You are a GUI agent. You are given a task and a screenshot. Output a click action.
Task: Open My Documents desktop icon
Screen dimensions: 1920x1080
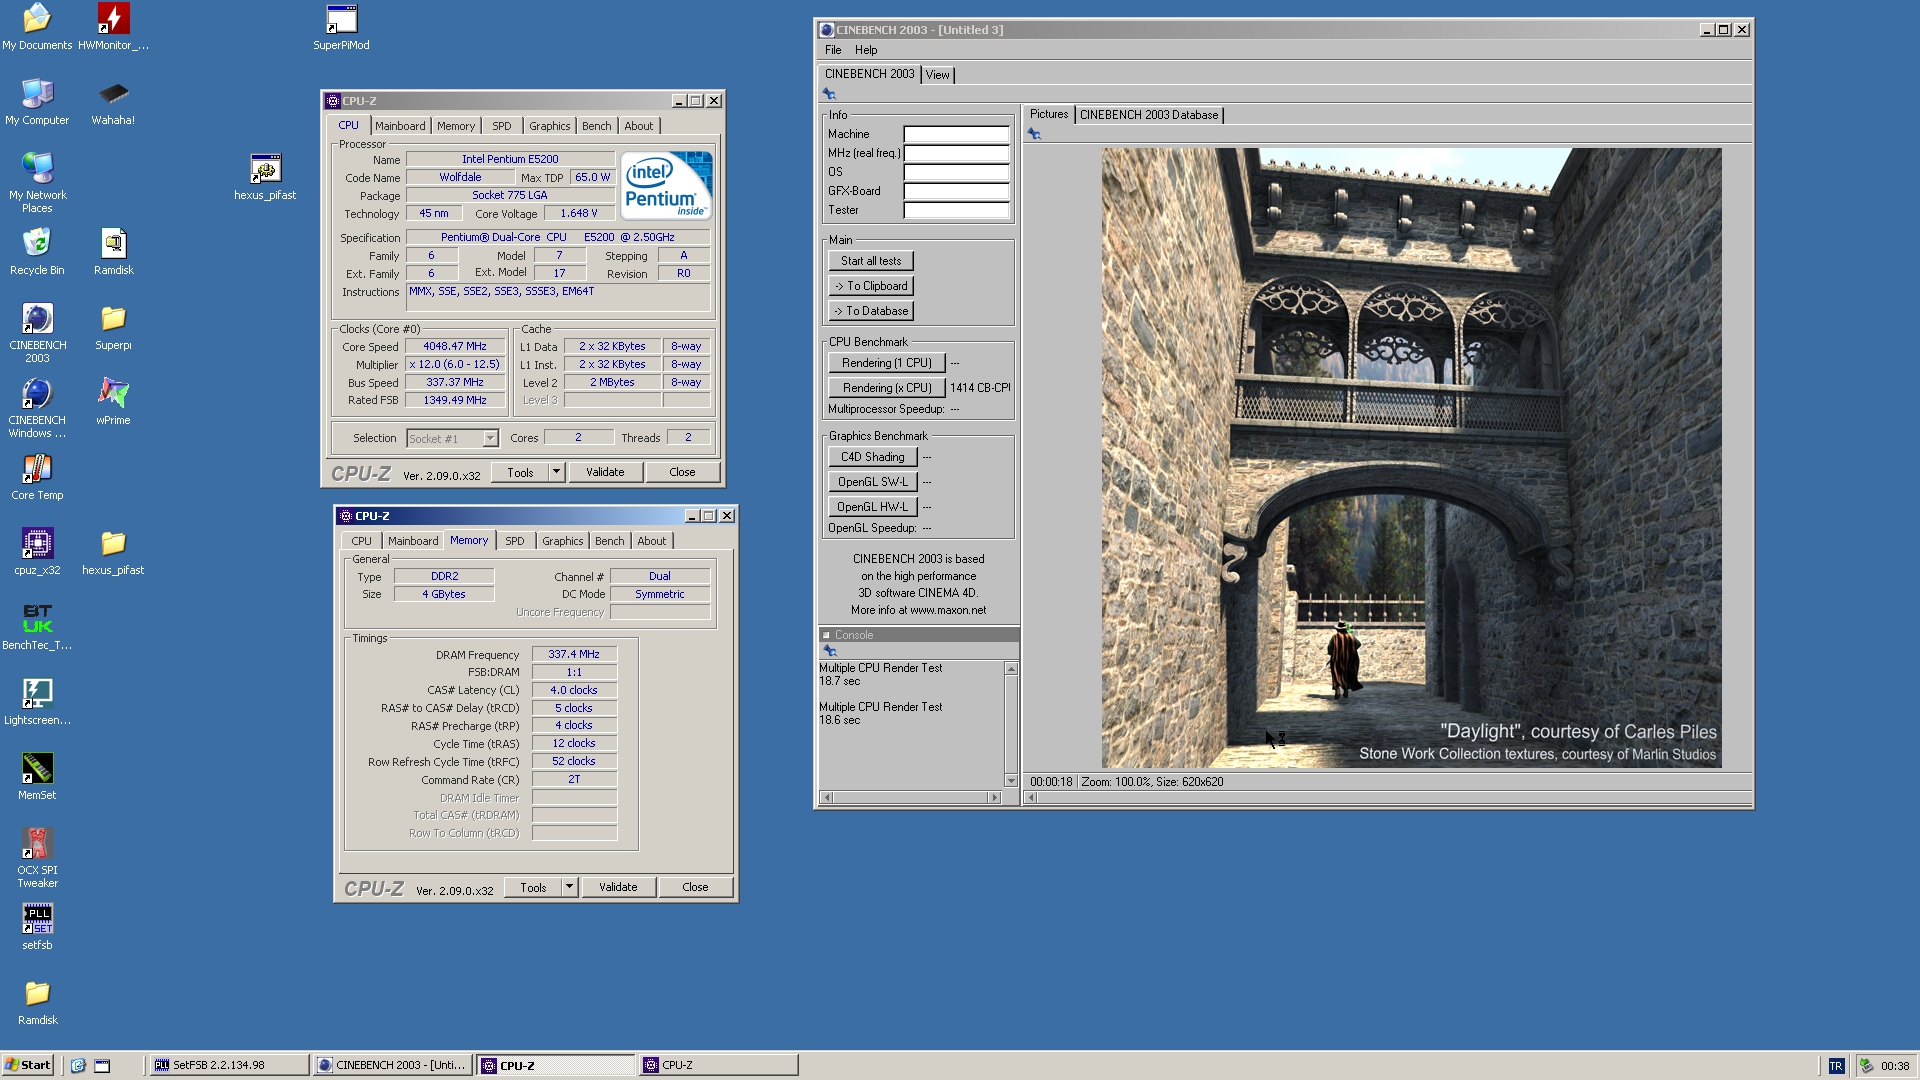[37, 27]
